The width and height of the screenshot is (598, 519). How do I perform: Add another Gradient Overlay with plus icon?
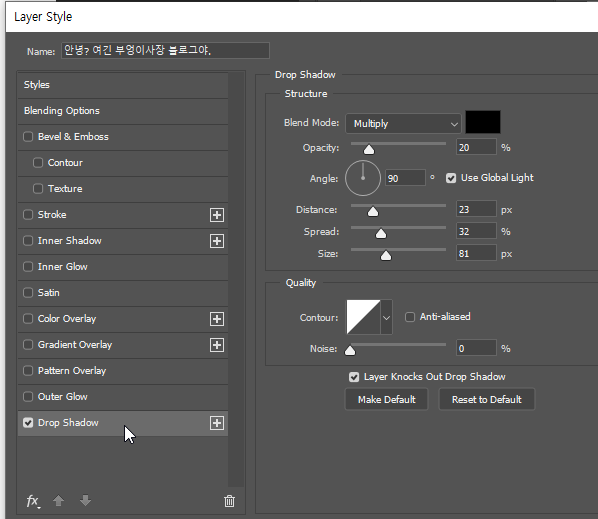(x=217, y=345)
